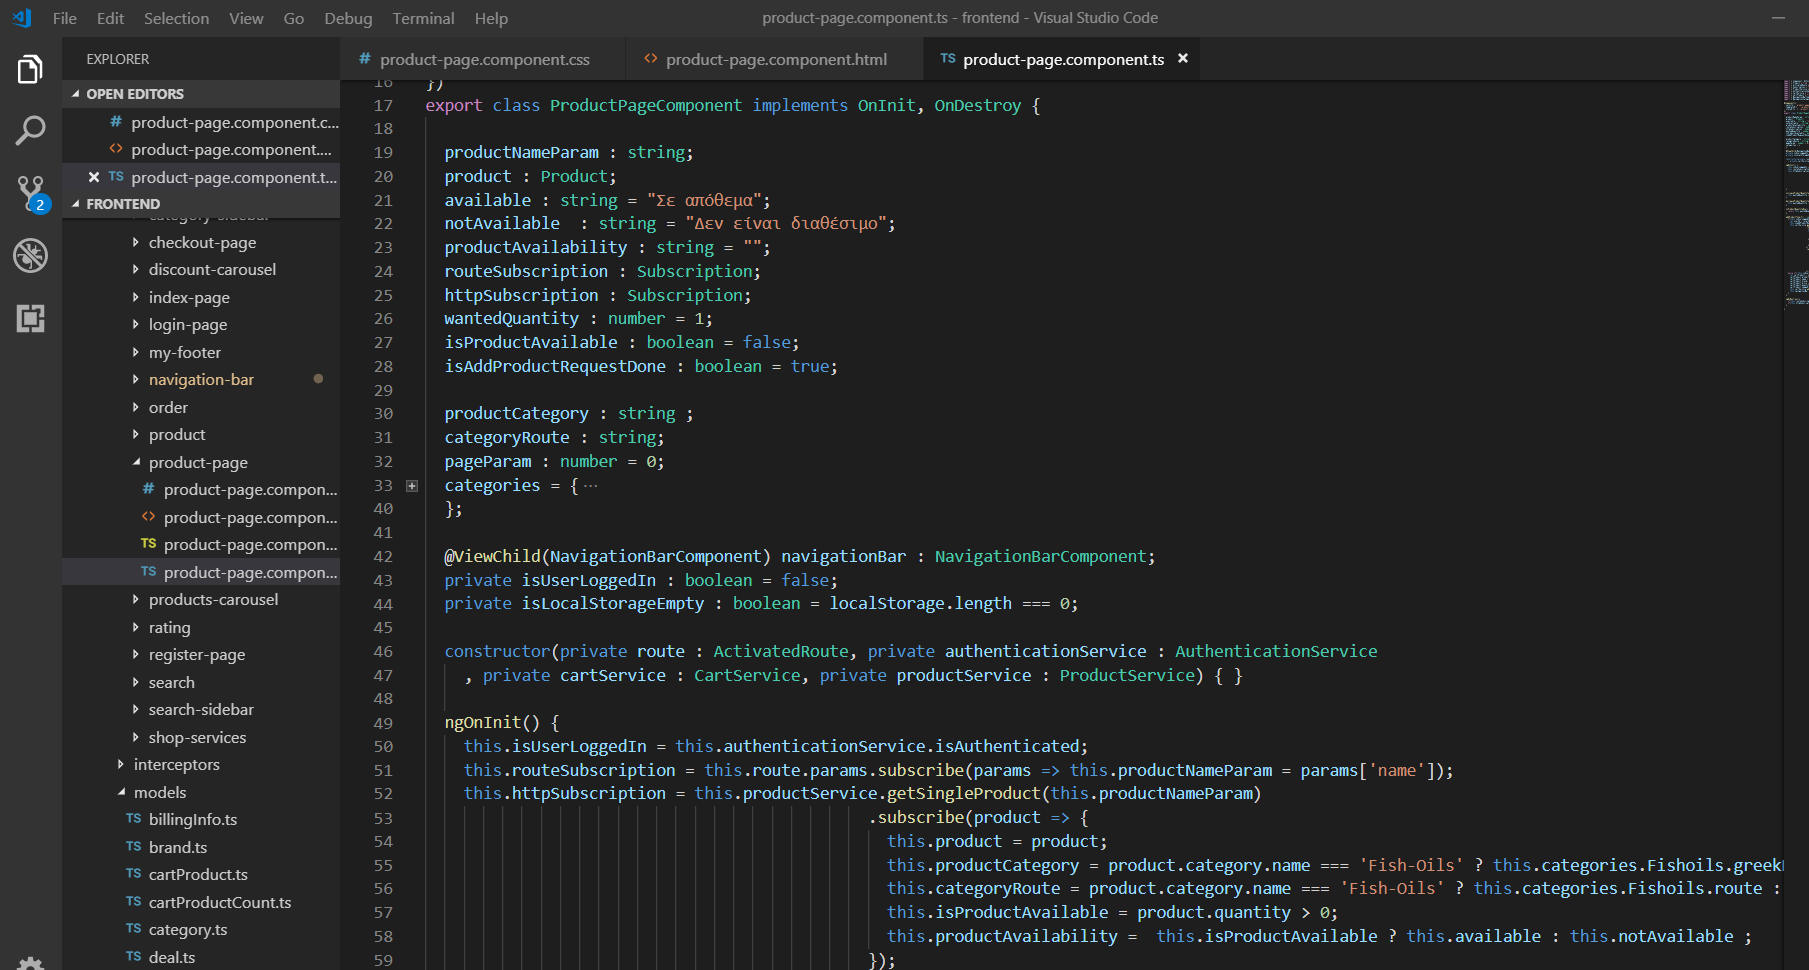Open the Extensions view in activity bar
The width and height of the screenshot is (1809, 970).
[x=30, y=318]
